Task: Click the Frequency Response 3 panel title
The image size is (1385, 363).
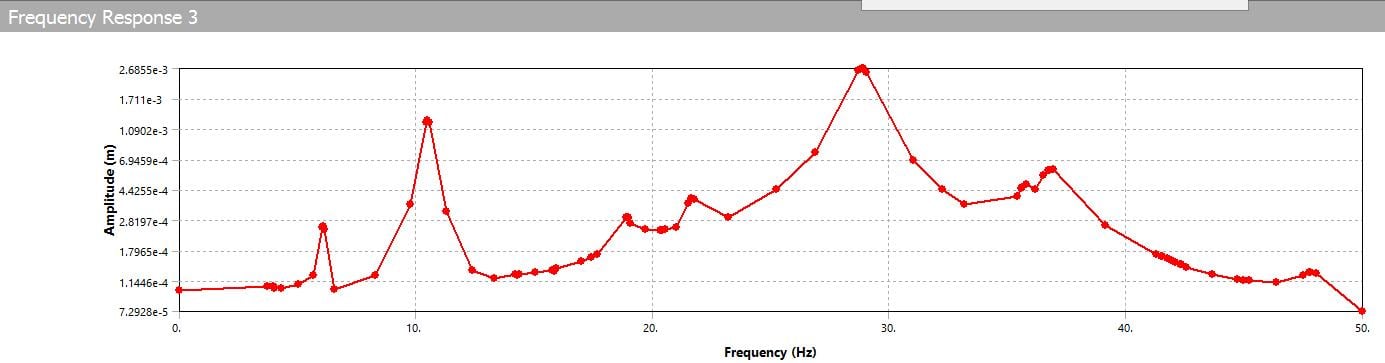Action: click(x=102, y=18)
